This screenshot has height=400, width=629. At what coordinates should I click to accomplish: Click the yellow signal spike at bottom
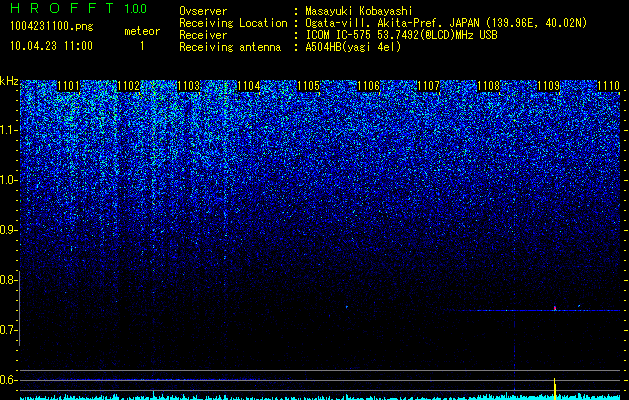pos(555,388)
